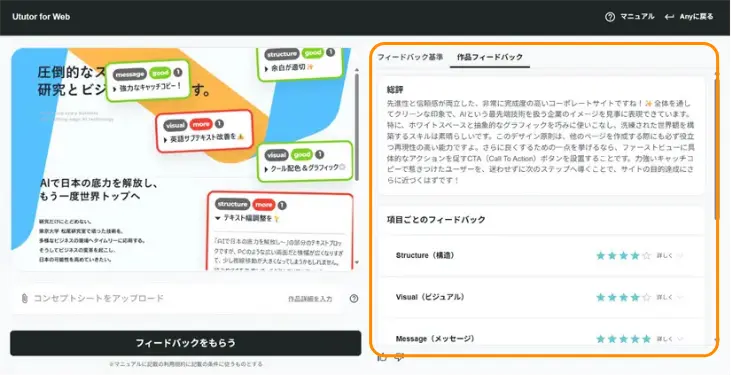The width and height of the screenshot is (731, 375).
Task: Expand 詳しく for Structure（構造）
Action: [x=670, y=256]
